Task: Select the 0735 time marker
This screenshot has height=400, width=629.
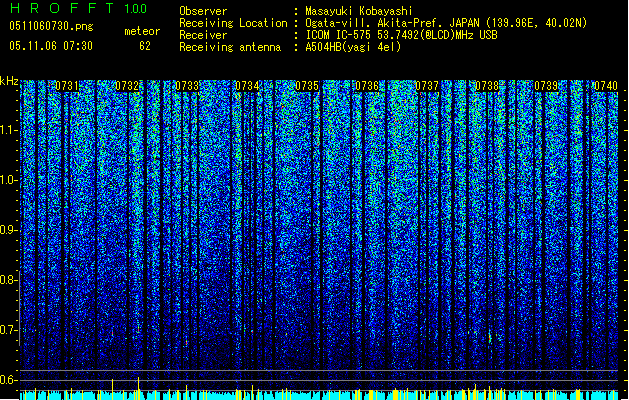Action: coord(307,86)
